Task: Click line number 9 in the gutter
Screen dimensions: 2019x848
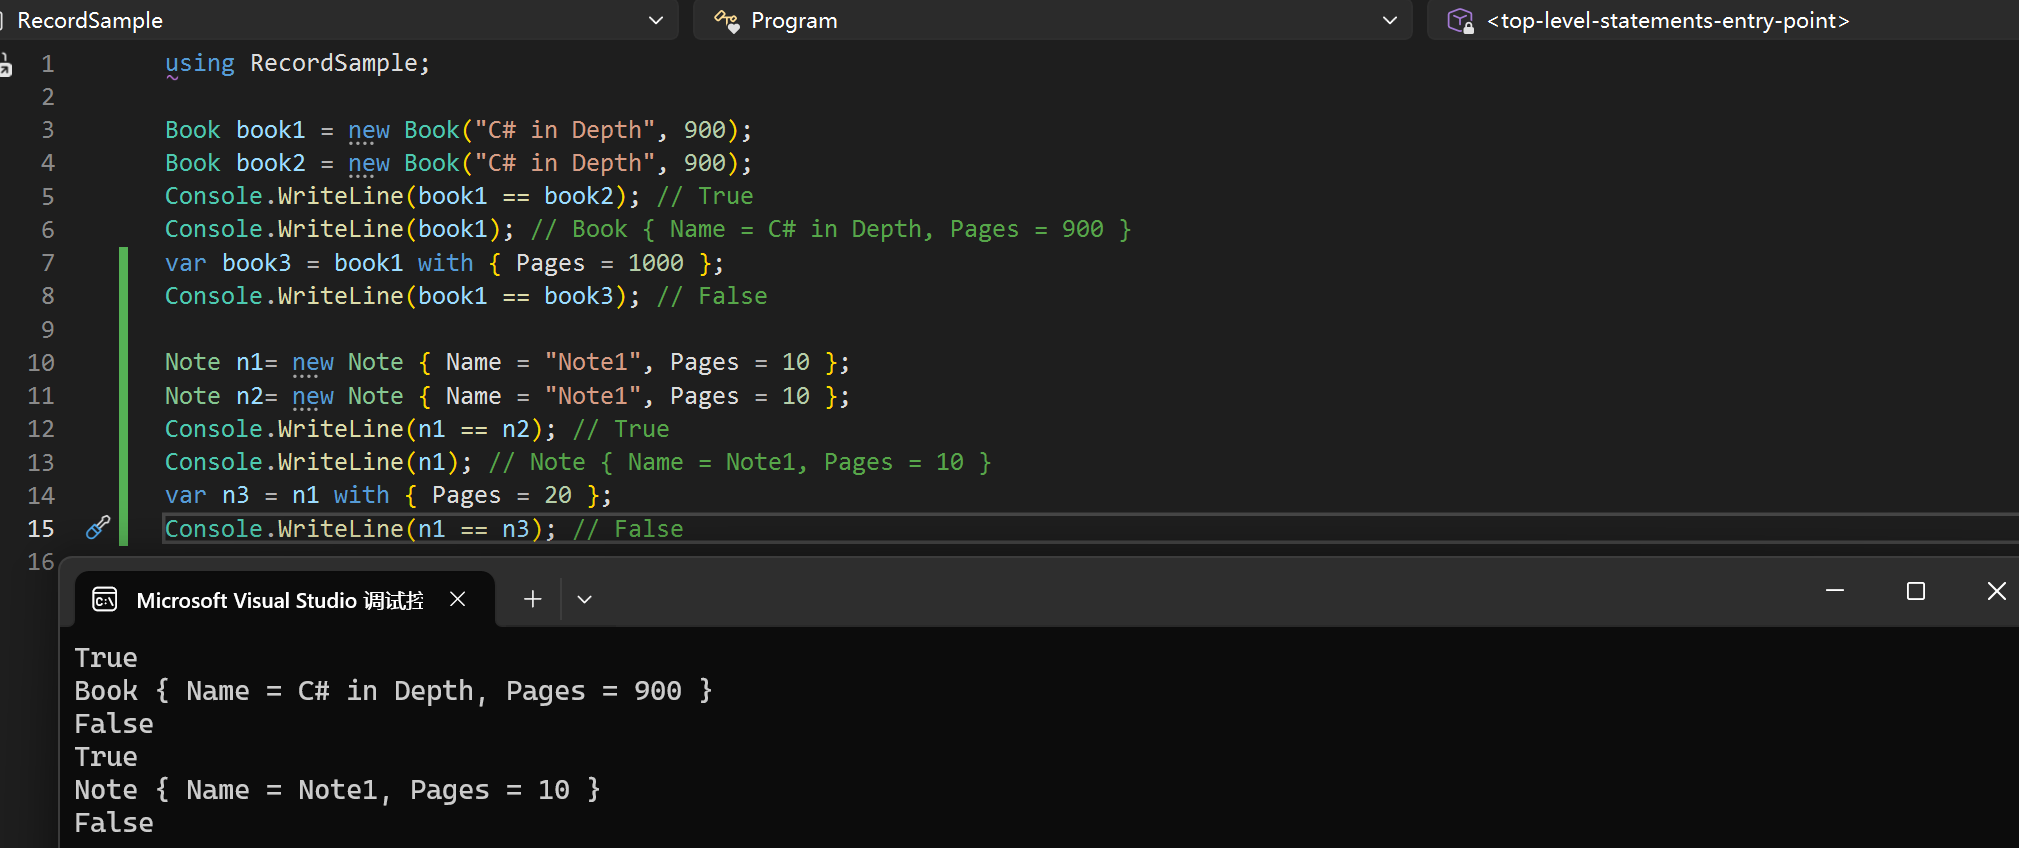Action: 47,330
